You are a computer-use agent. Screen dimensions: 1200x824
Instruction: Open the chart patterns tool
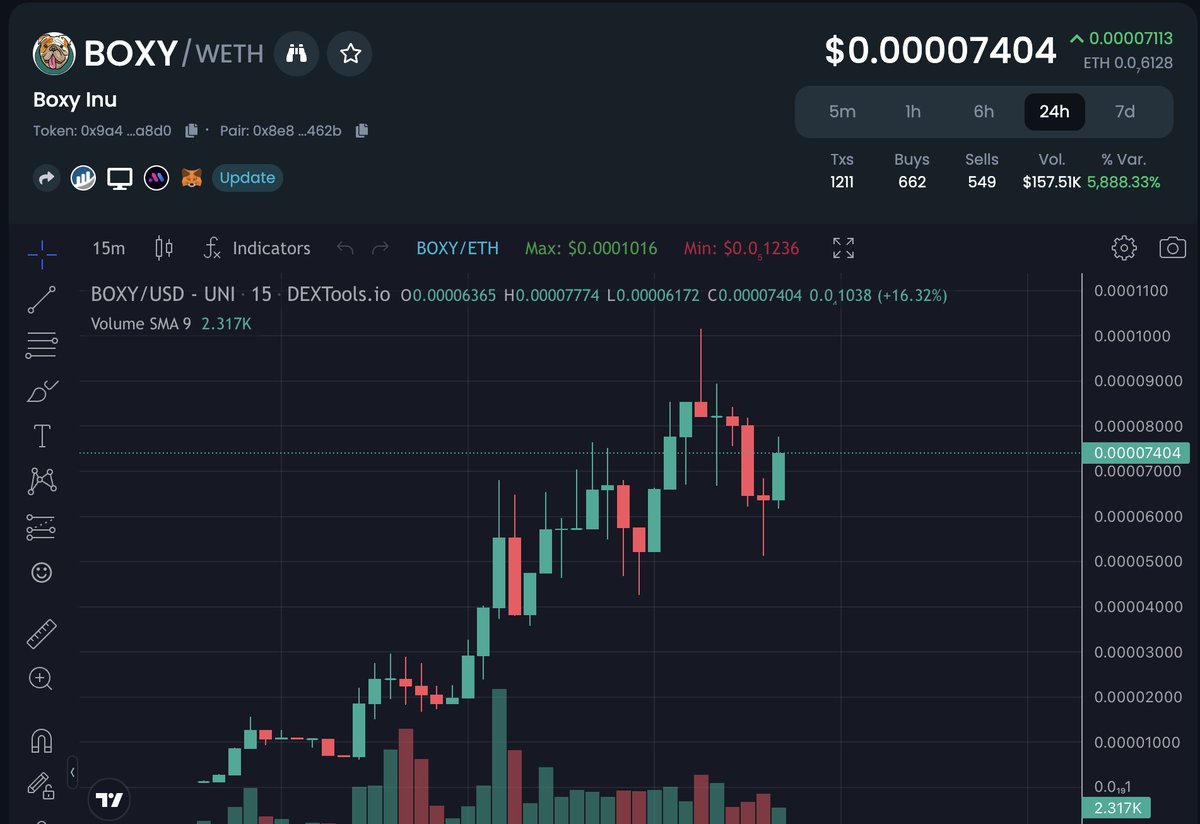click(x=42, y=481)
